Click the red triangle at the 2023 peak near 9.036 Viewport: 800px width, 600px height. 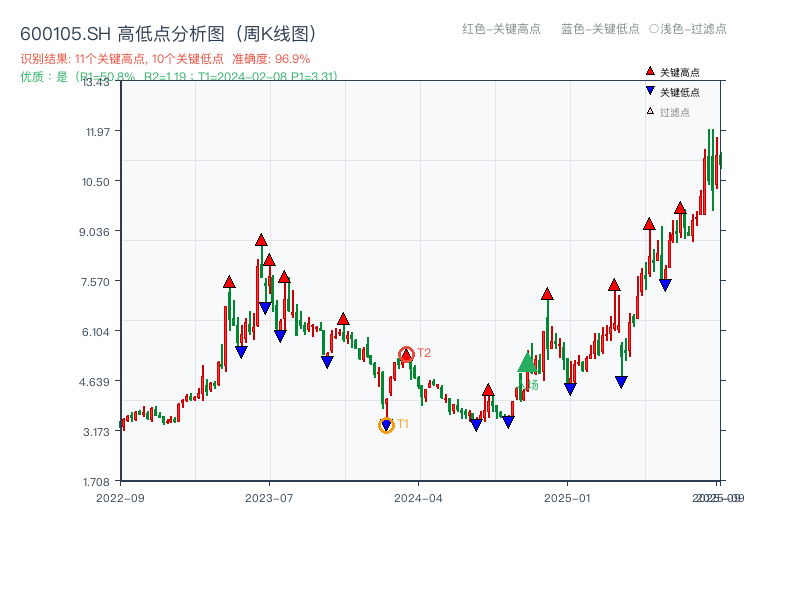click(261, 238)
